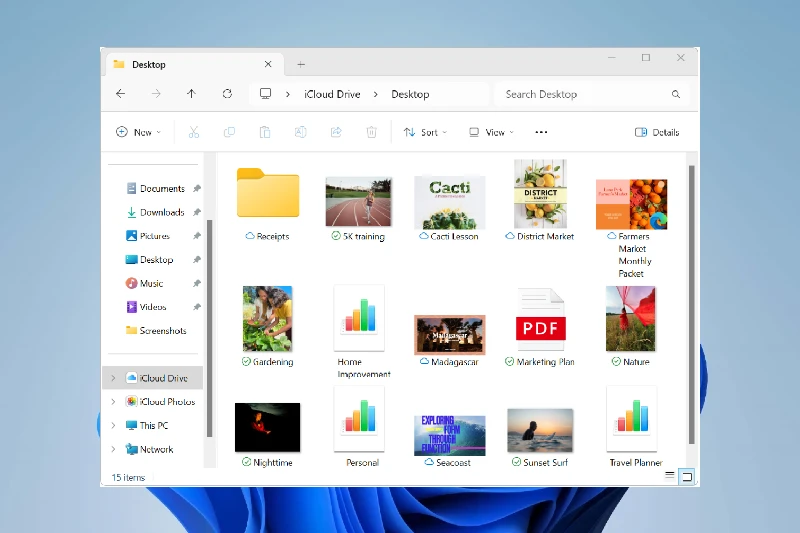
Task: Navigate back using the back arrow
Action: [x=121, y=94]
